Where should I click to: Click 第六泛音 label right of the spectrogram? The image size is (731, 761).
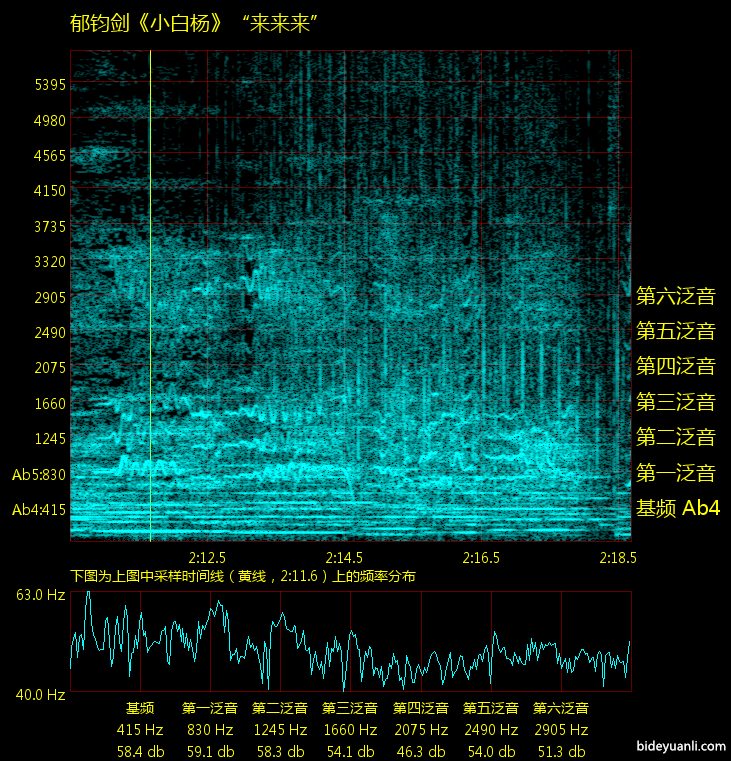676,296
